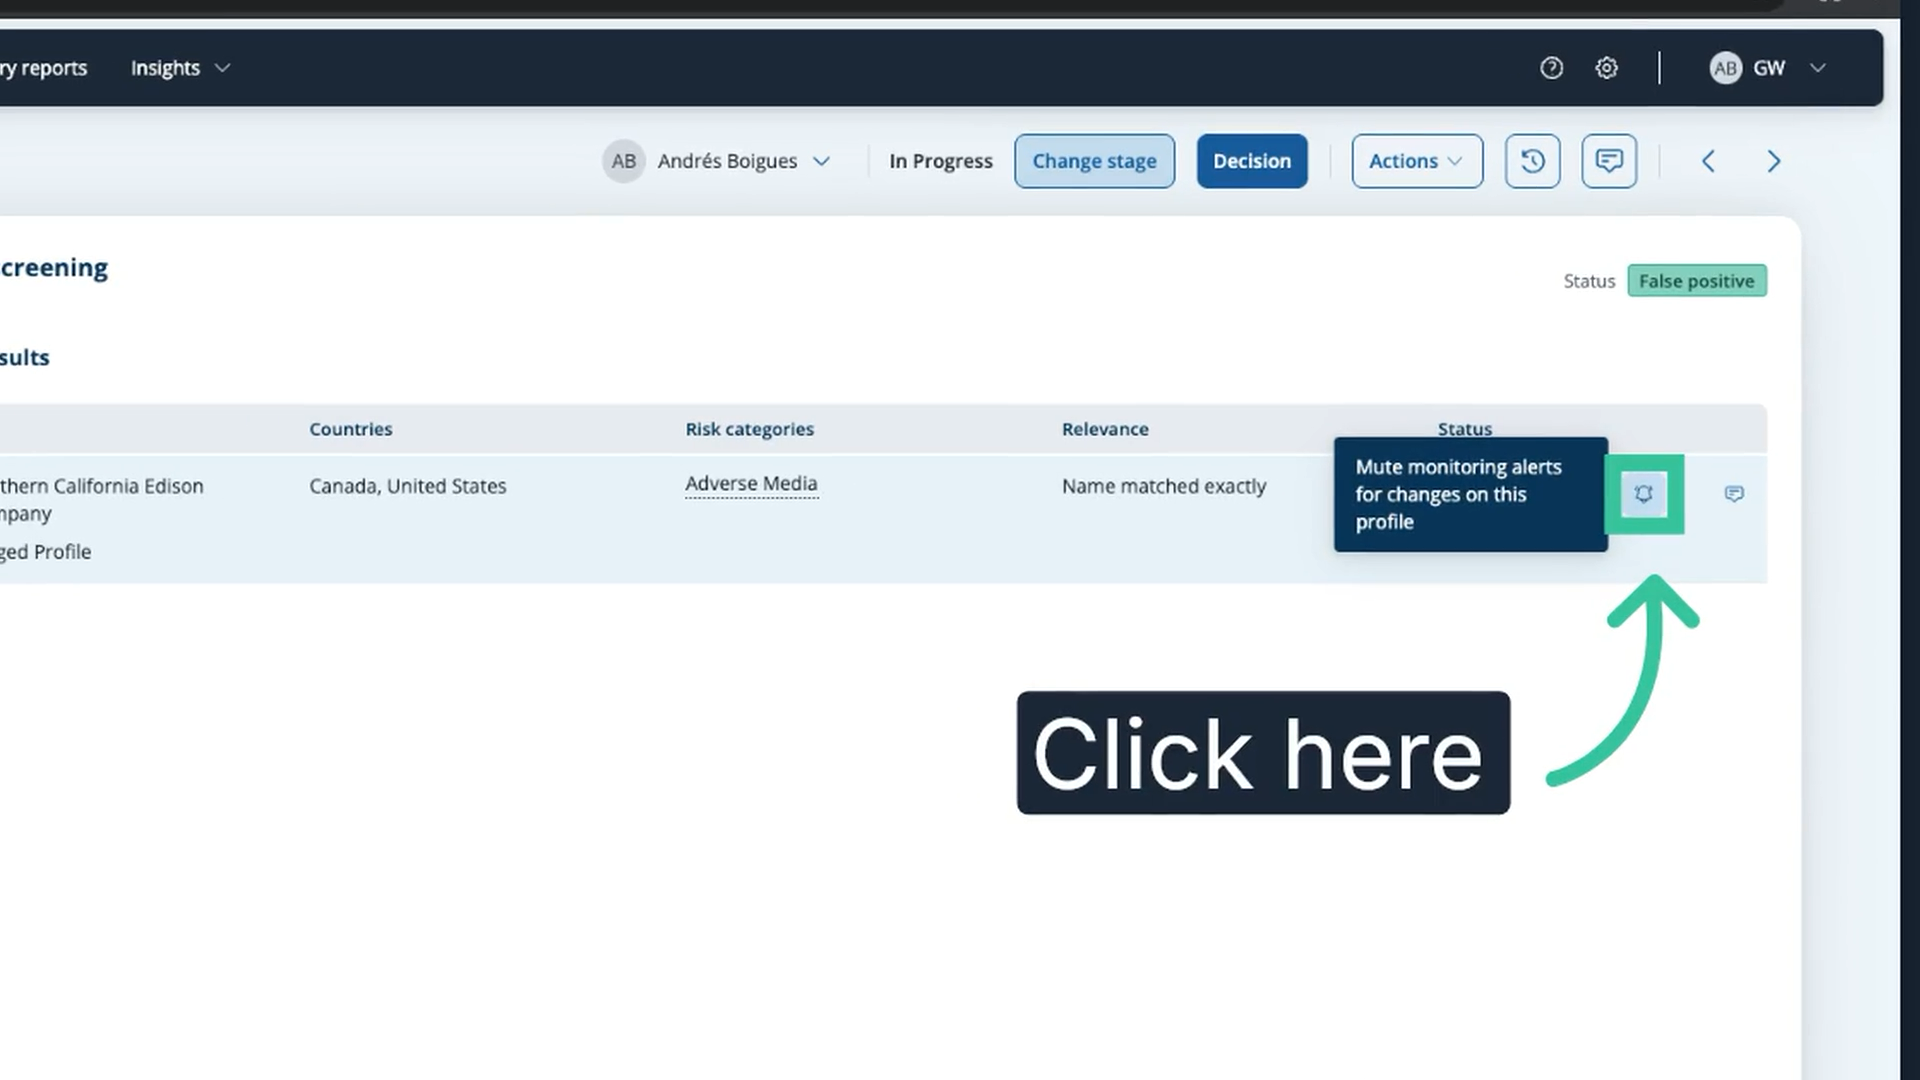Image resolution: width=1920 pixels, height=1080 pixels.
Task: Open settings gear icon in top bar
Action: [x=1606, y=68]
